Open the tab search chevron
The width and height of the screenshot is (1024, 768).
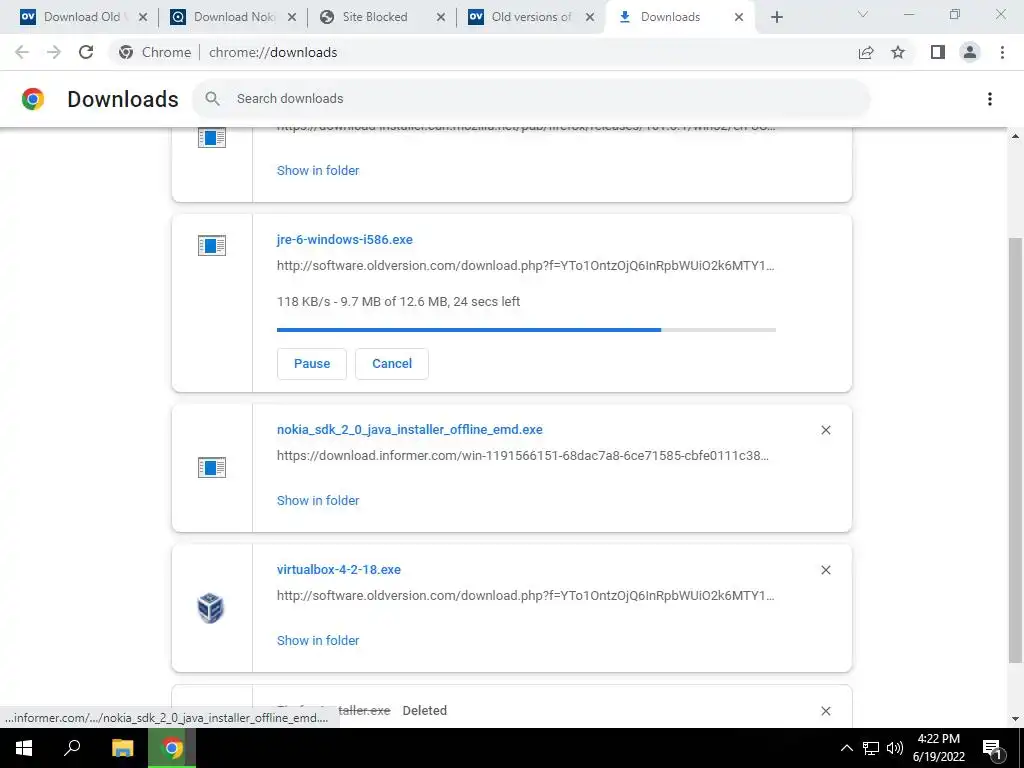863,14
